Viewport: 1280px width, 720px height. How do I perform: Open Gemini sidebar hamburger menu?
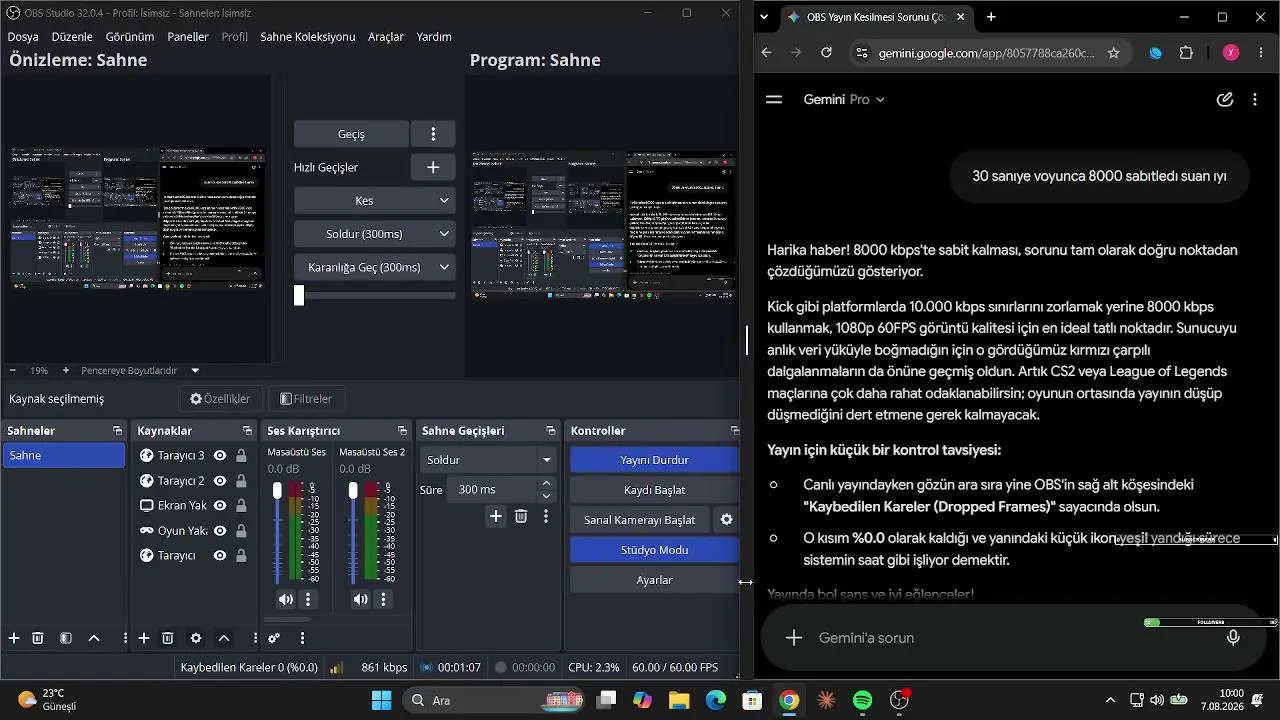click(x=773, y=100)
